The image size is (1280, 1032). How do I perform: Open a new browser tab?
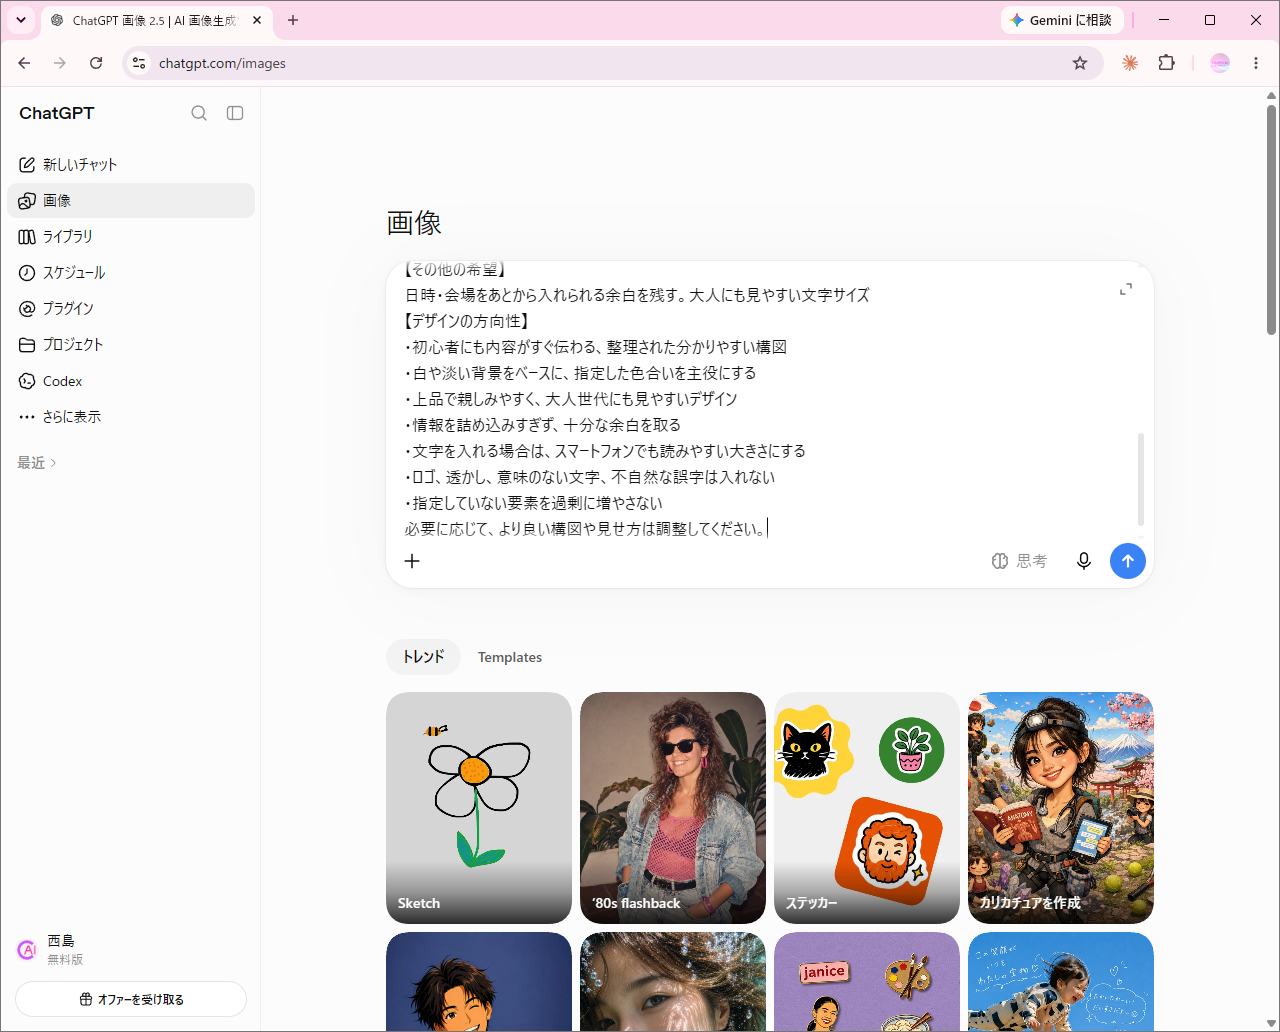(293, 20)
